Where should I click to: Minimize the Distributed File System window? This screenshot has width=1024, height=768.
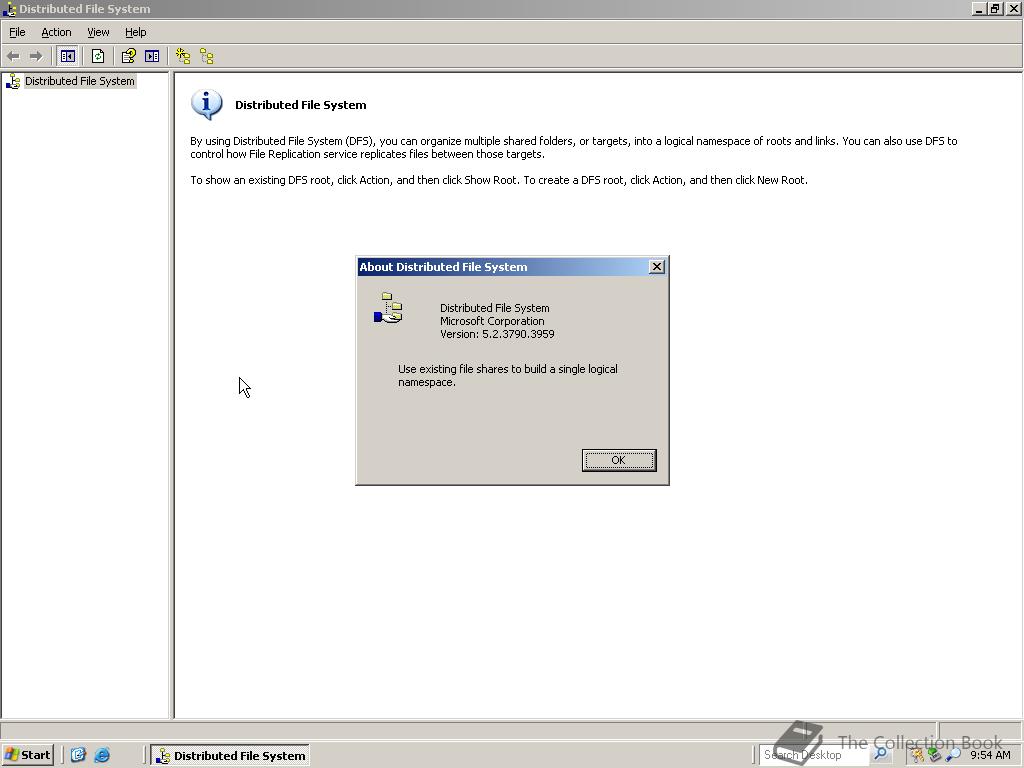coord(978,8)
